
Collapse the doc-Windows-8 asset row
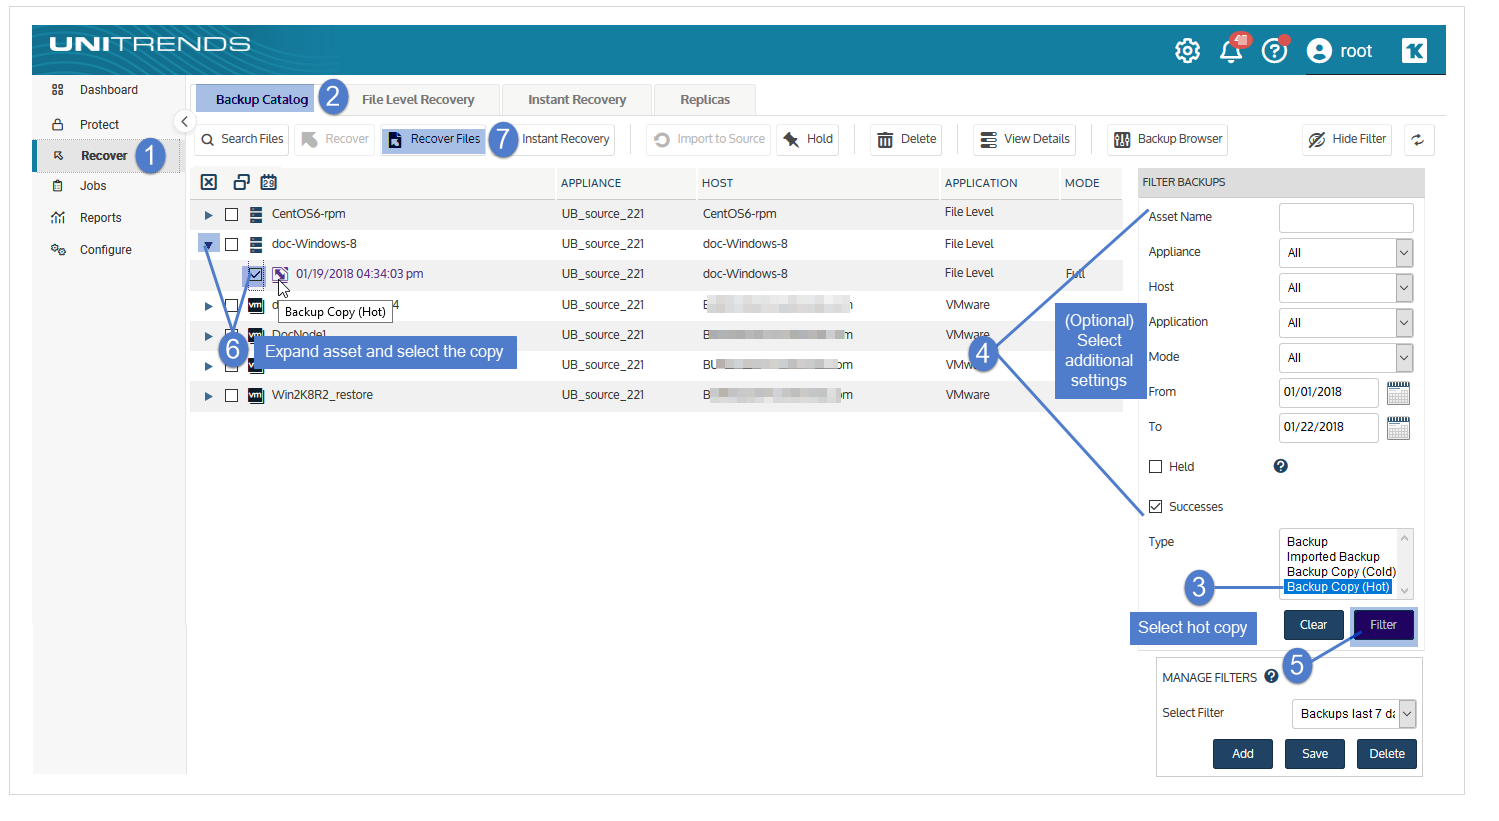tap(208, 244)
